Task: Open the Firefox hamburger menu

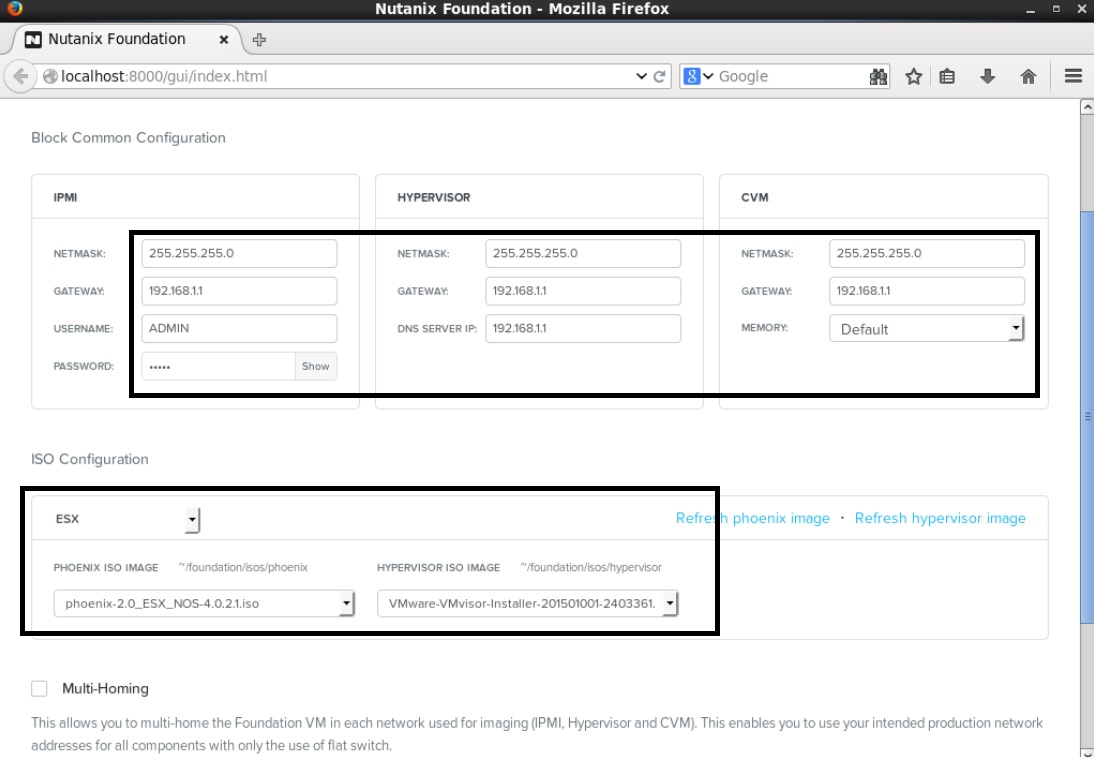Action: (x=1073, y=76)
